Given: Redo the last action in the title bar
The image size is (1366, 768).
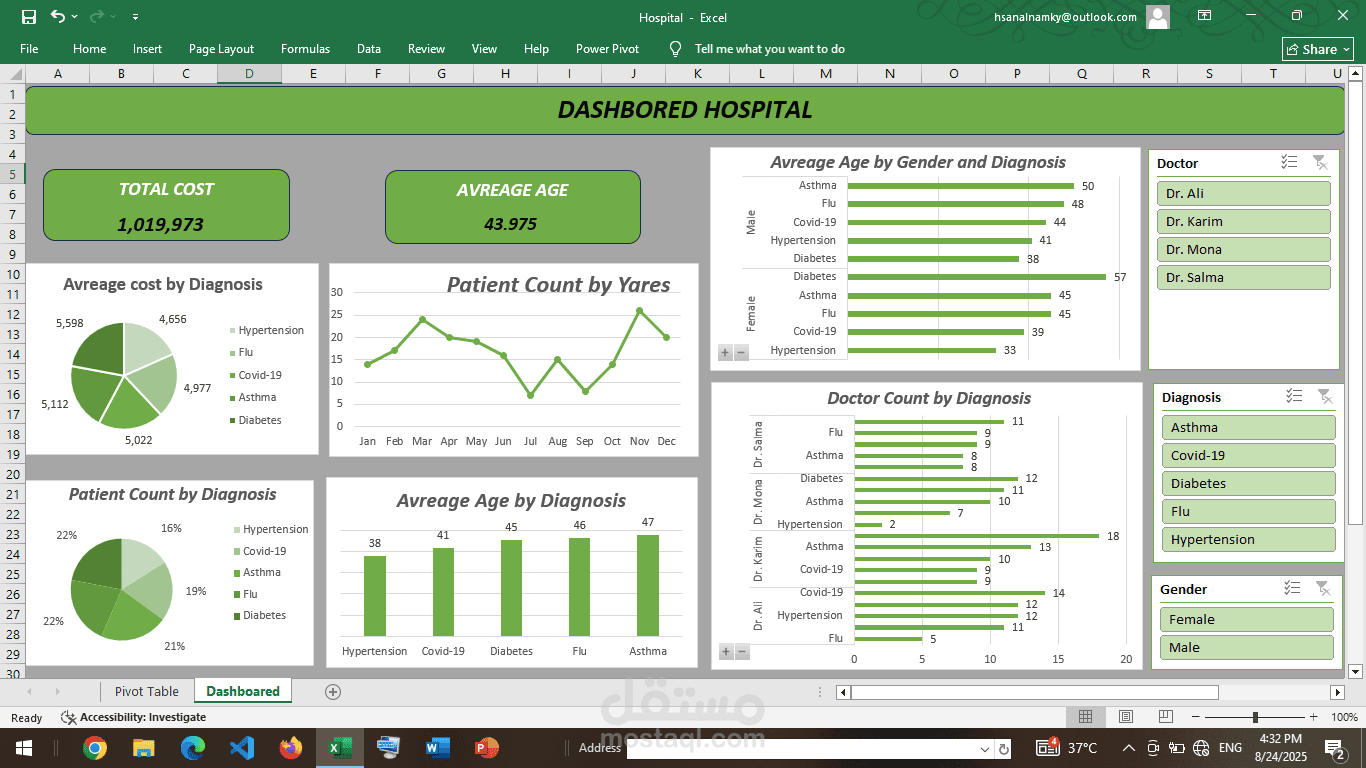Looking at the screenshot, I should (x=97, y=17).
